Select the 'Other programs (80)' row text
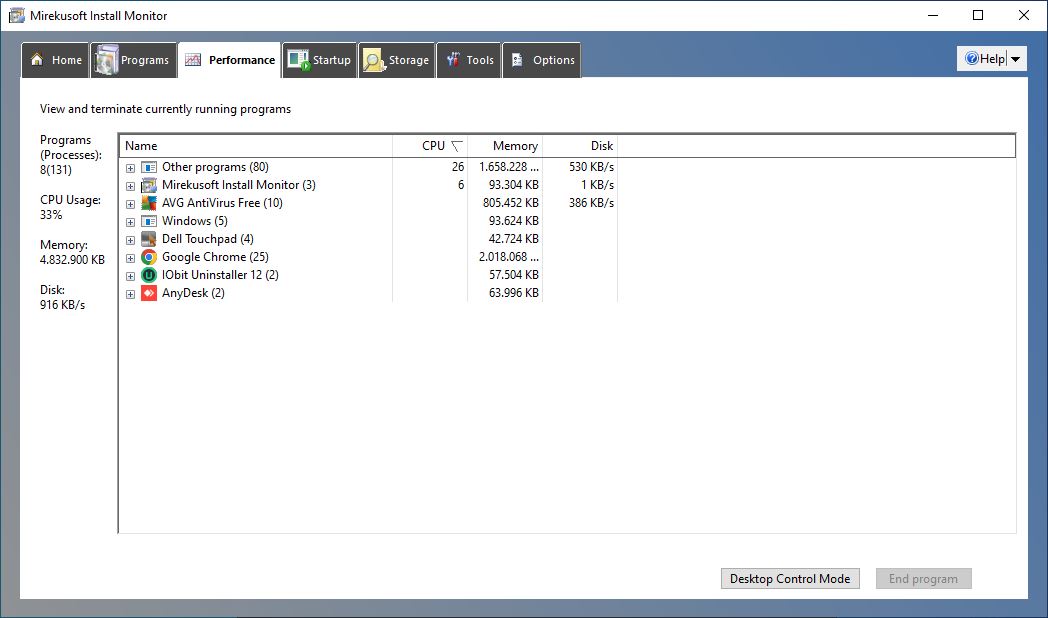The image size is (1048, 618). click(215, 167)
